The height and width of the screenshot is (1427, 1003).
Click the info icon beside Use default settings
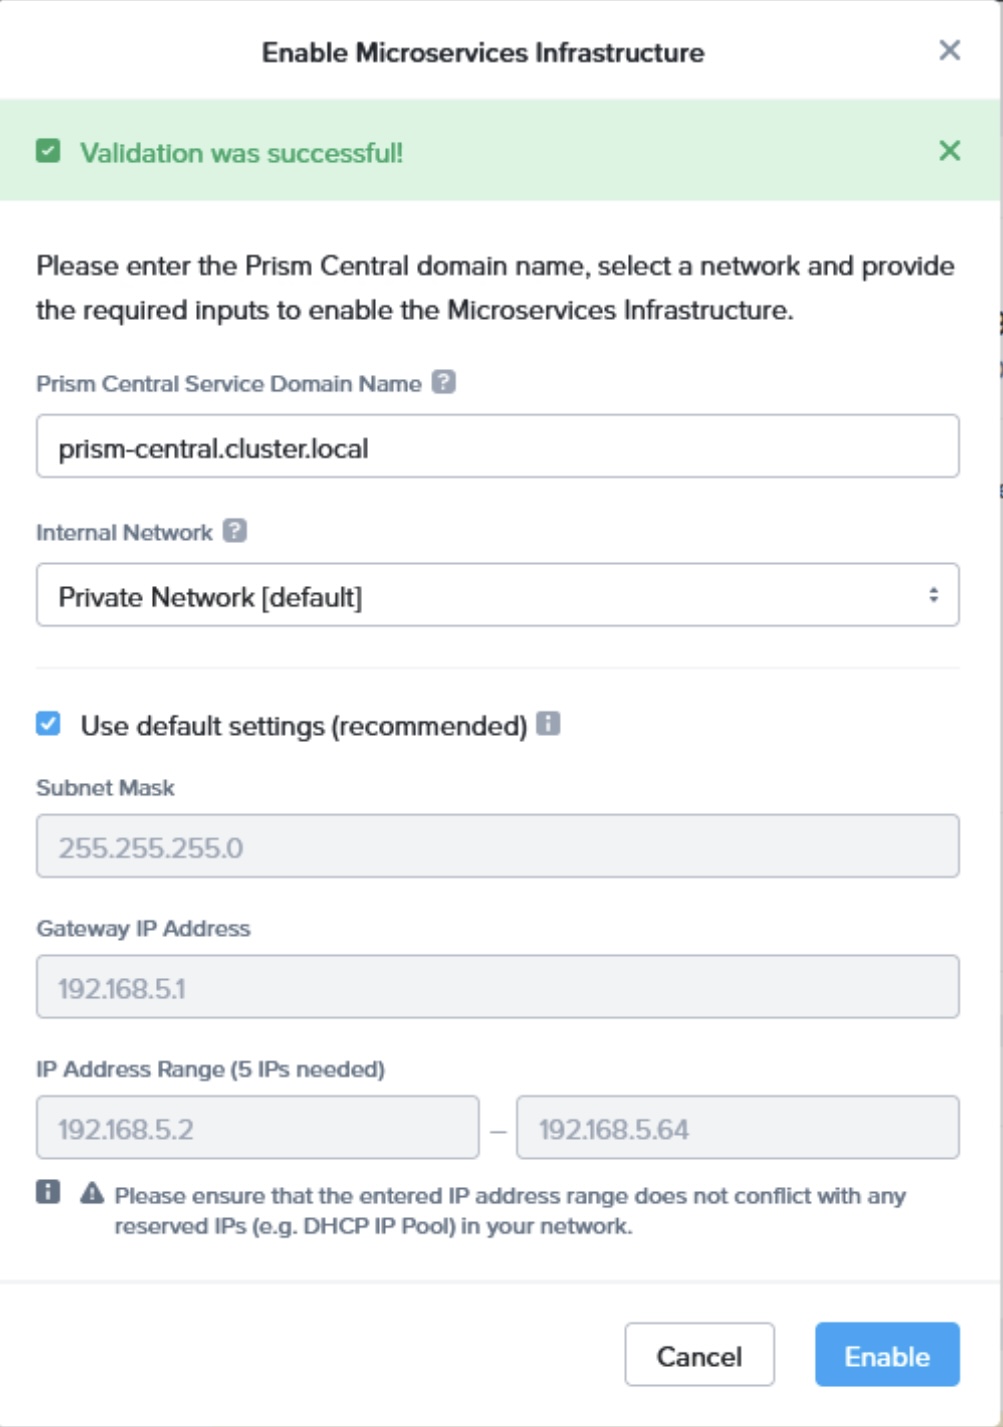[548, 724]
